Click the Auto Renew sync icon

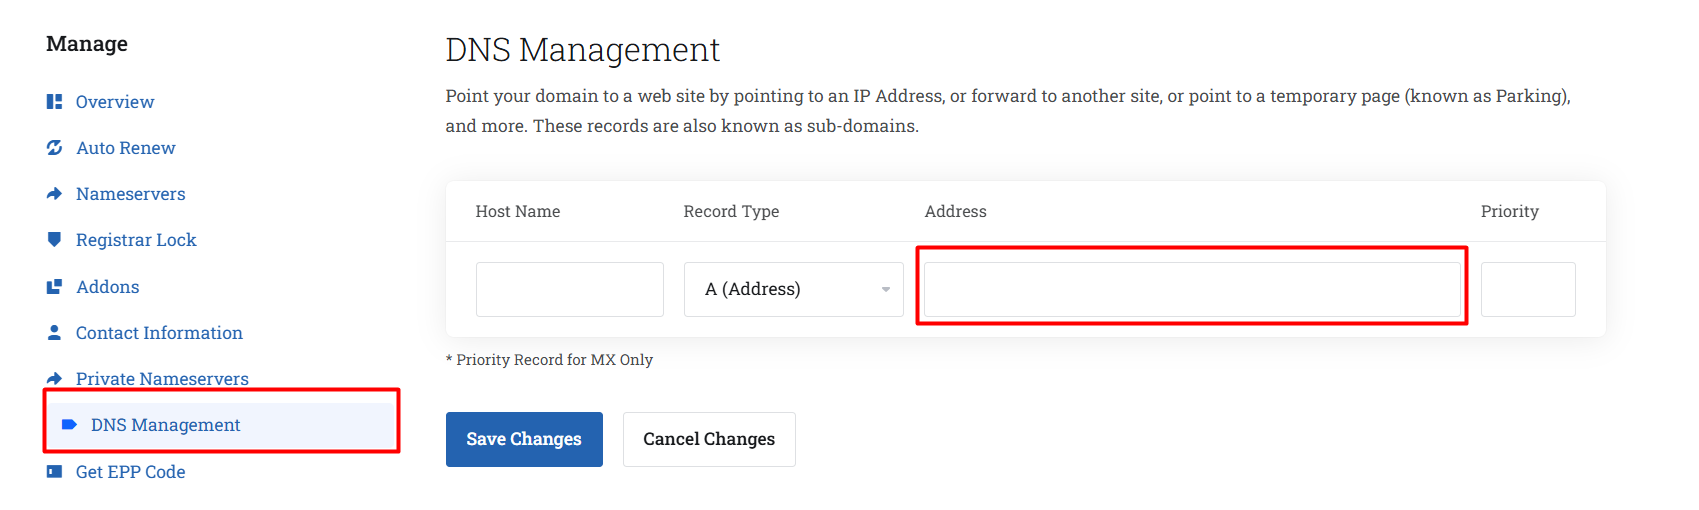coord(54,148)
